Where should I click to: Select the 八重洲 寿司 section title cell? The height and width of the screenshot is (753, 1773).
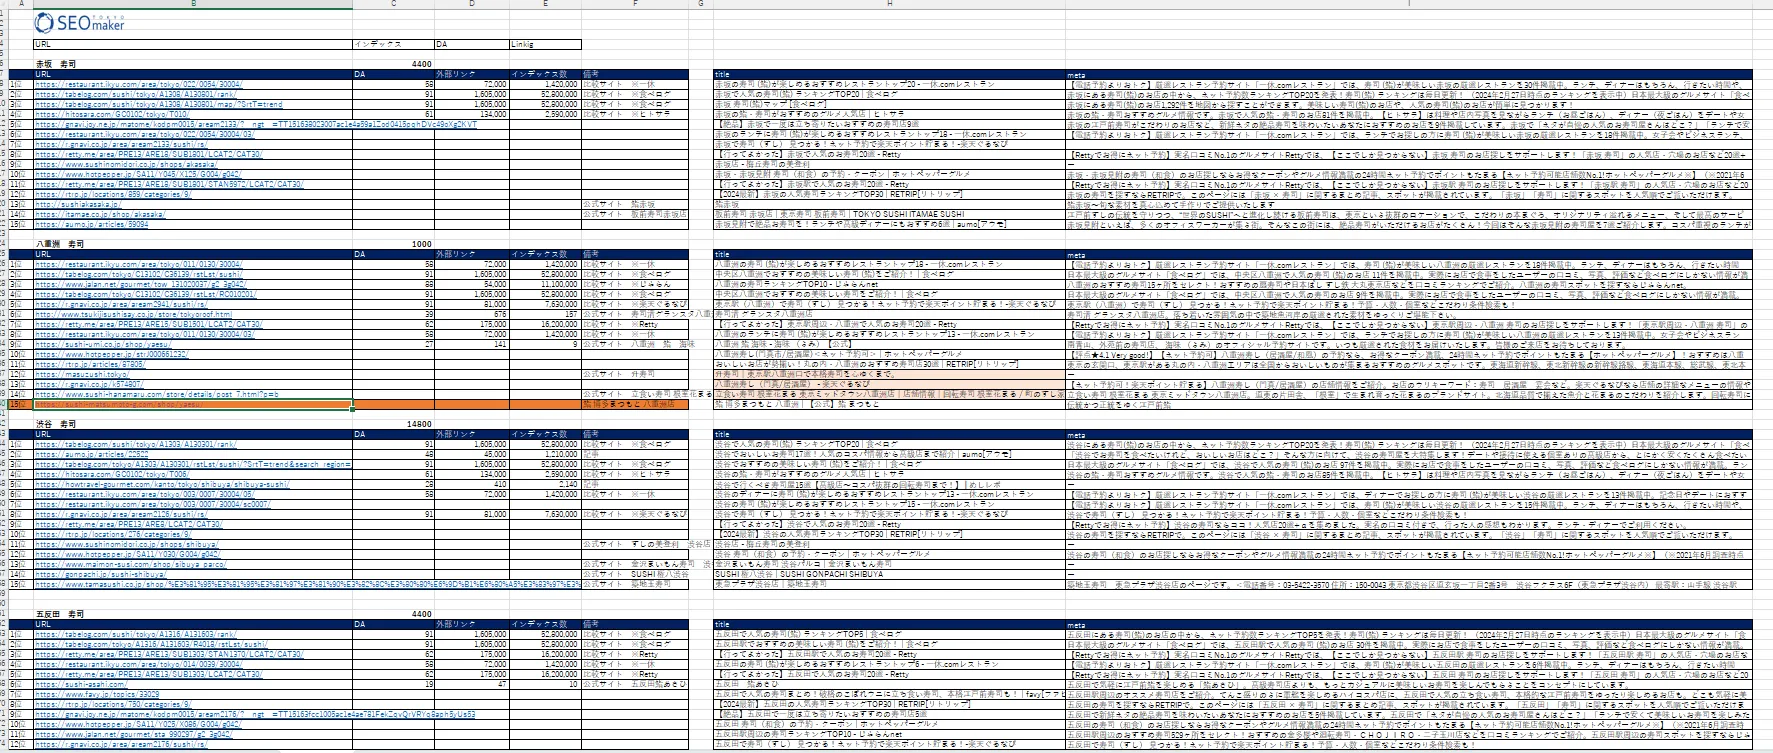pyautogui.click(x=193, y=244)
